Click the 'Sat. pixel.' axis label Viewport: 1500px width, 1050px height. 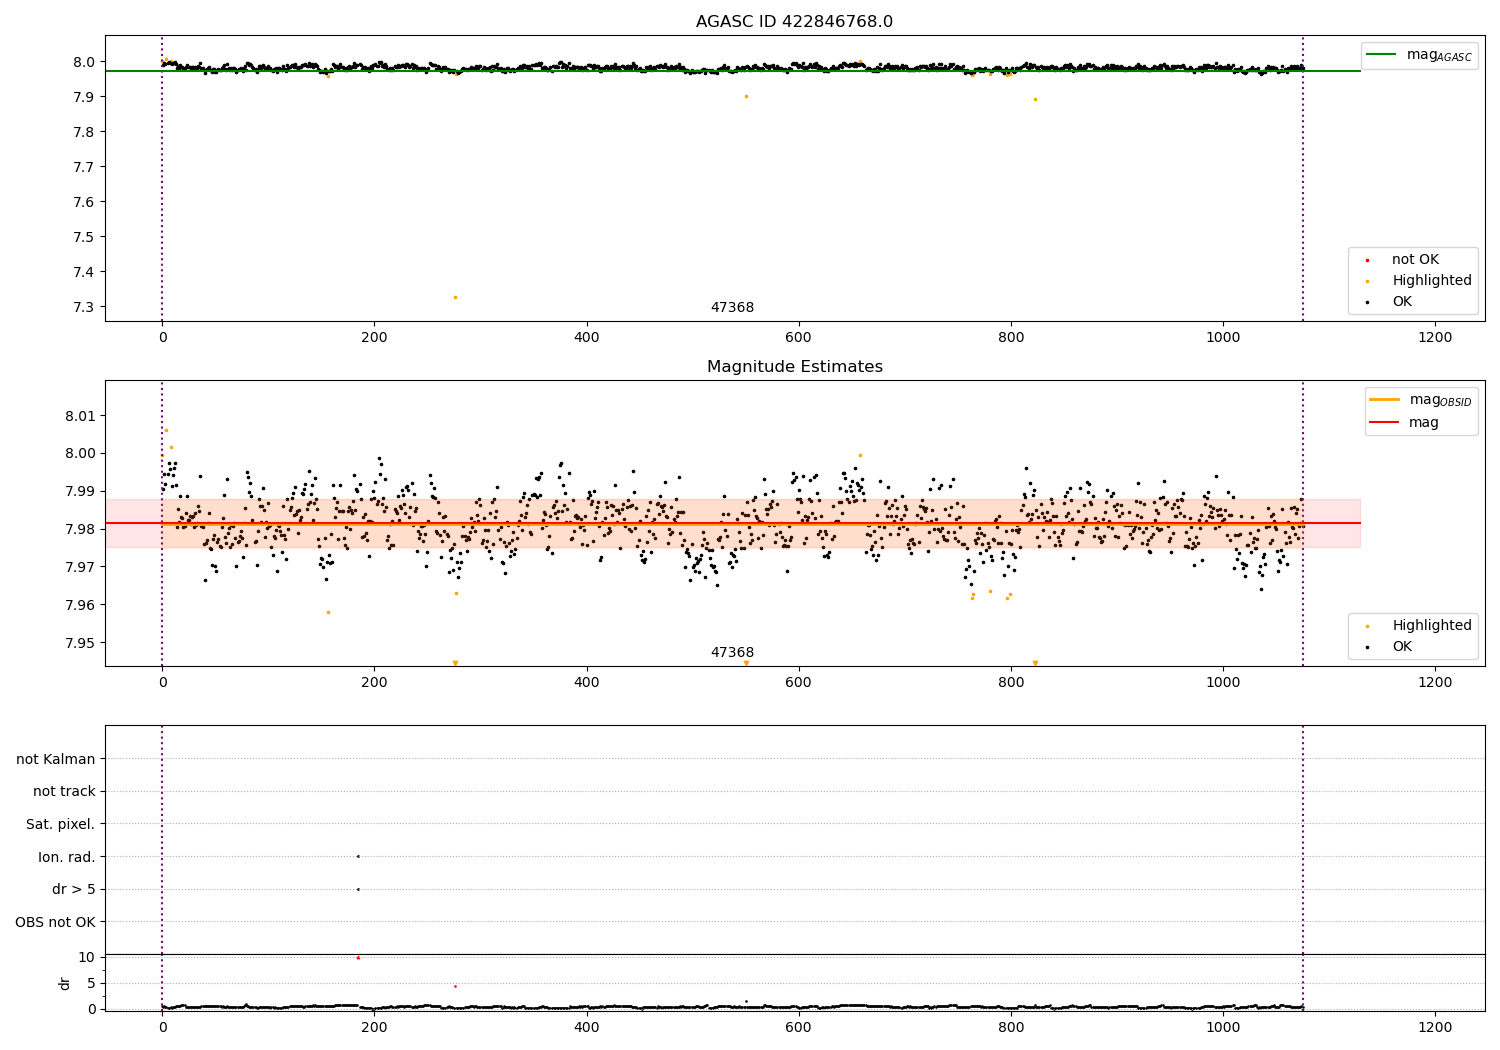(60, 824)
